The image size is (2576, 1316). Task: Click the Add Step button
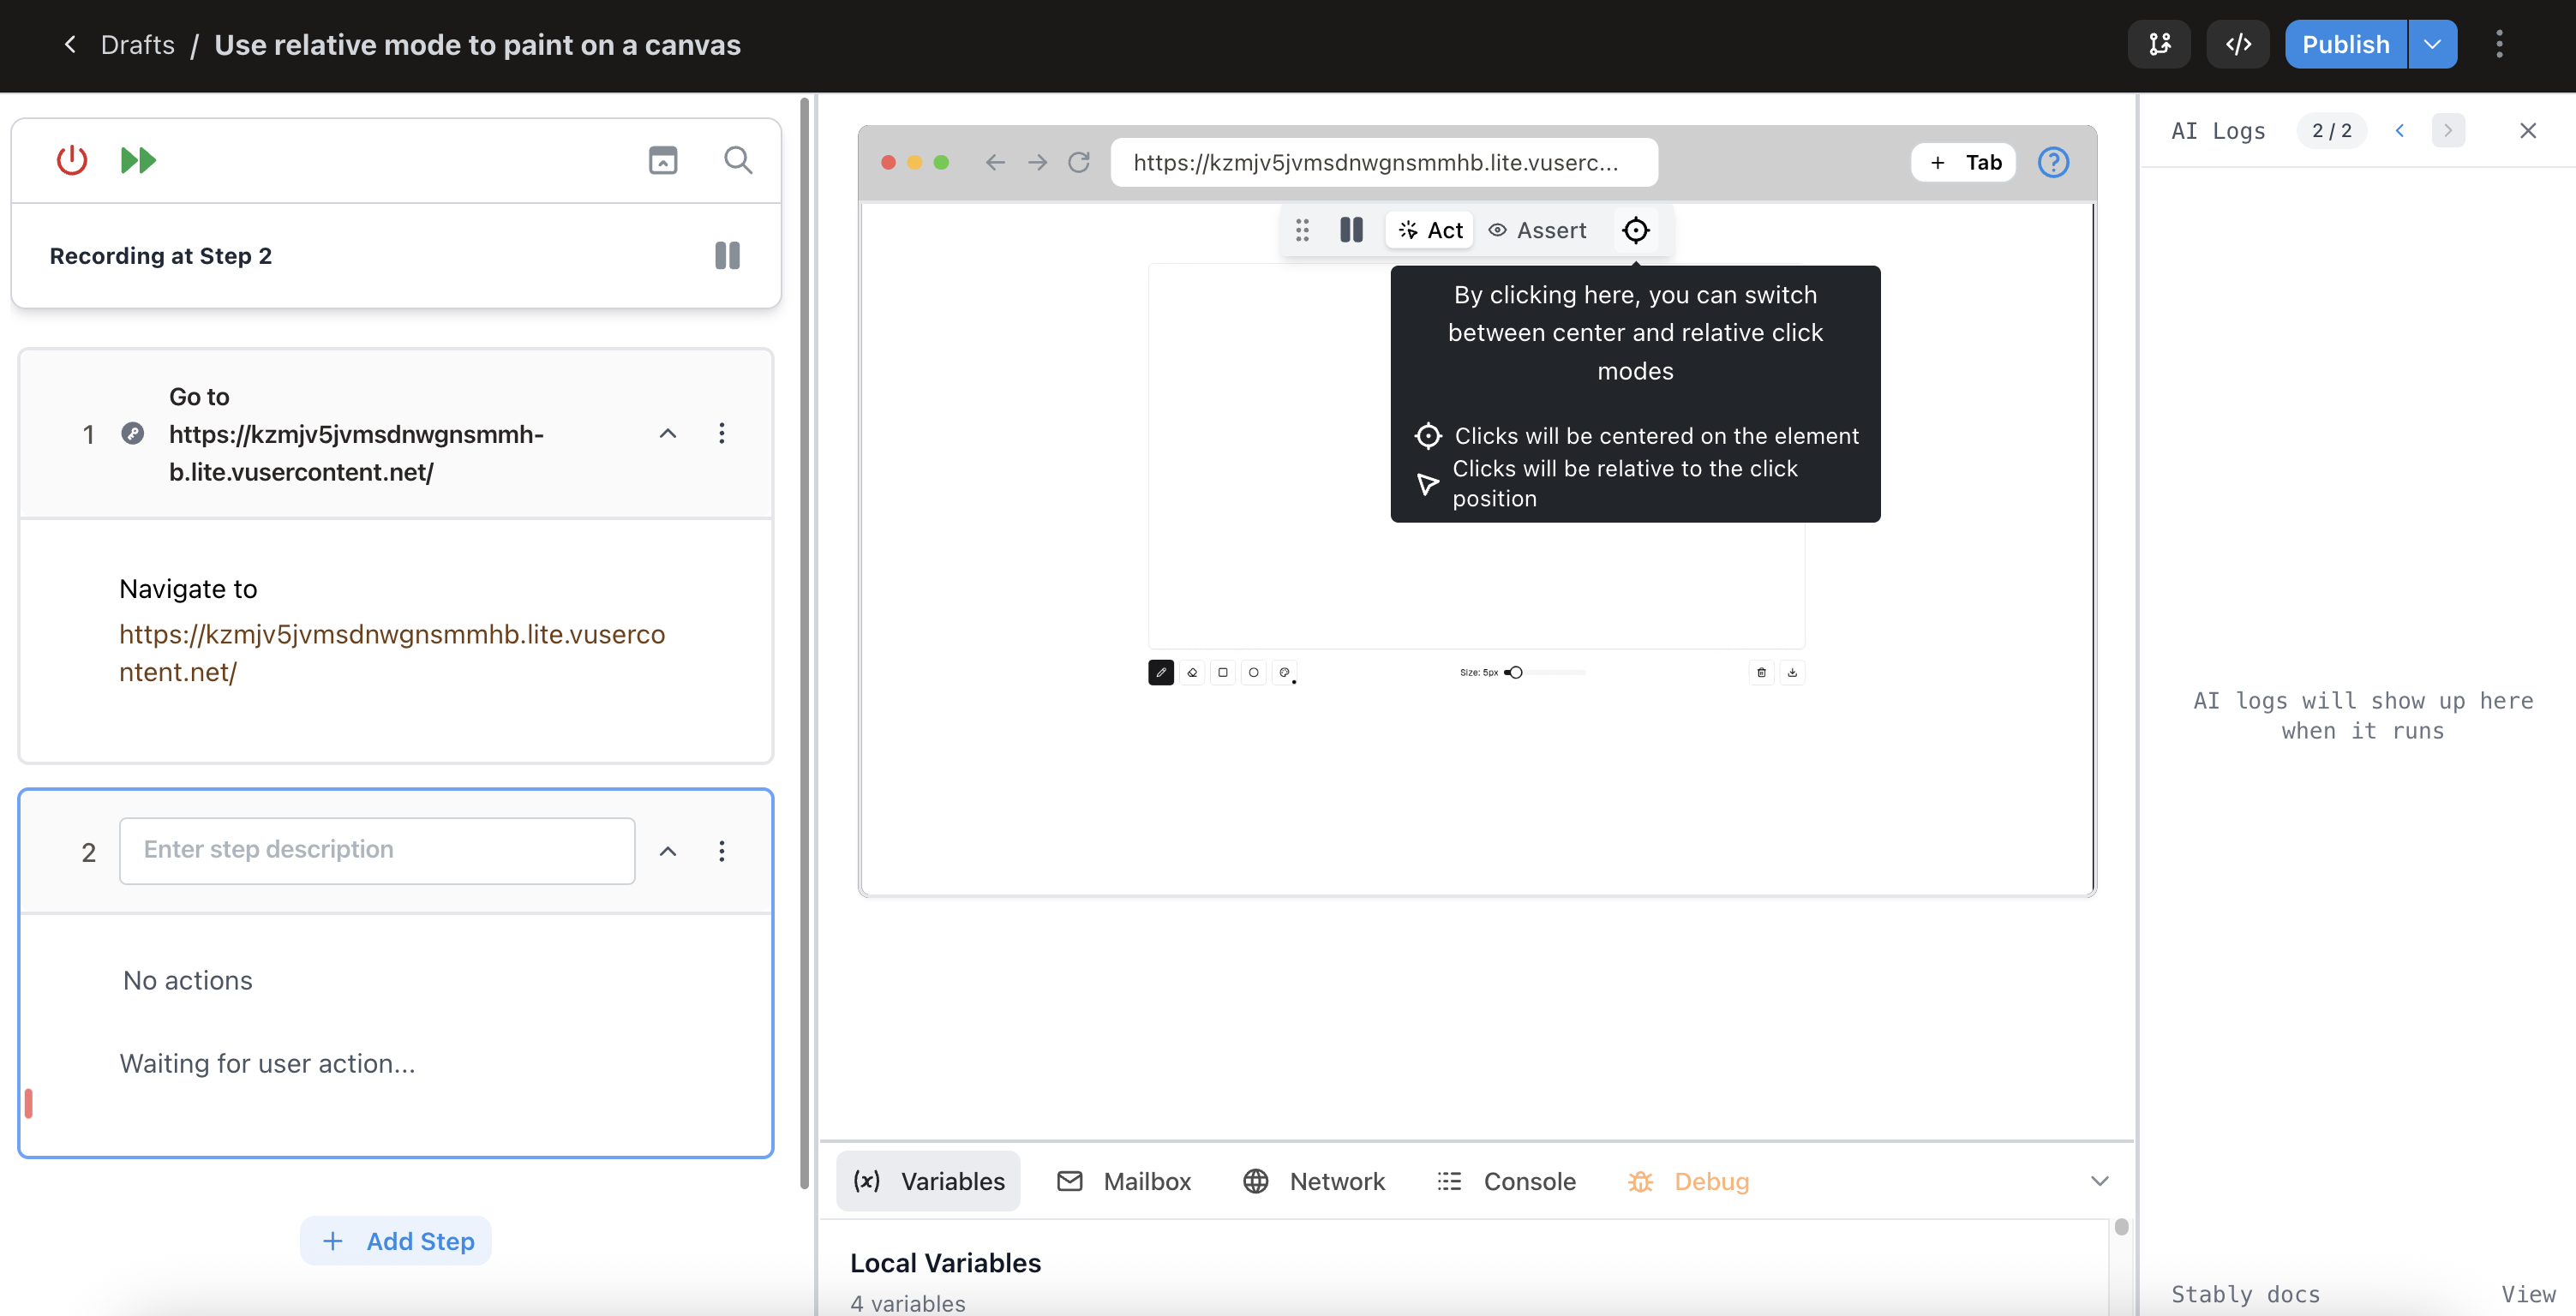(x=396, y=1241)
